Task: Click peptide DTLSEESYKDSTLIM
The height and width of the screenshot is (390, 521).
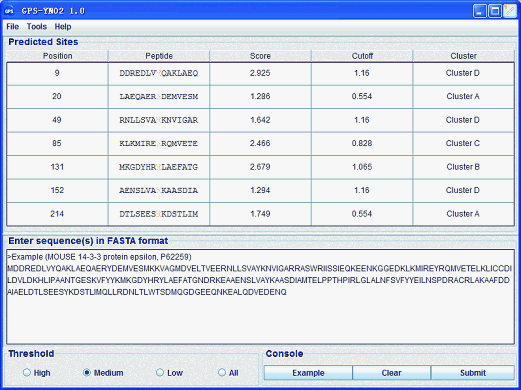Action: coord(159,214)
